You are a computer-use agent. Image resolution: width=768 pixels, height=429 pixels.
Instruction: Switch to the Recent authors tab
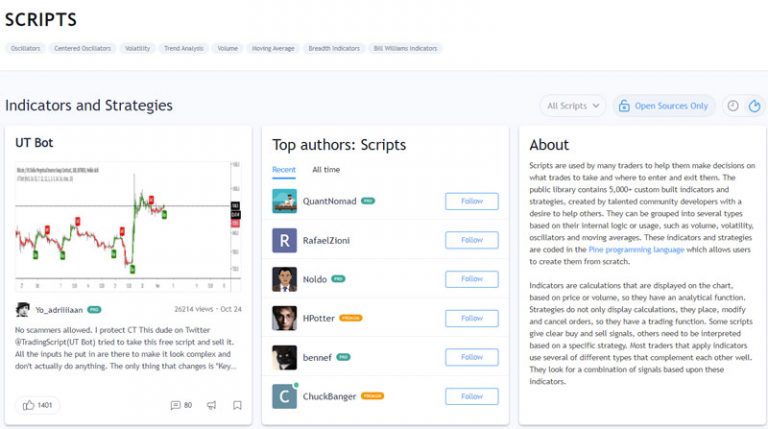(284, 170)
